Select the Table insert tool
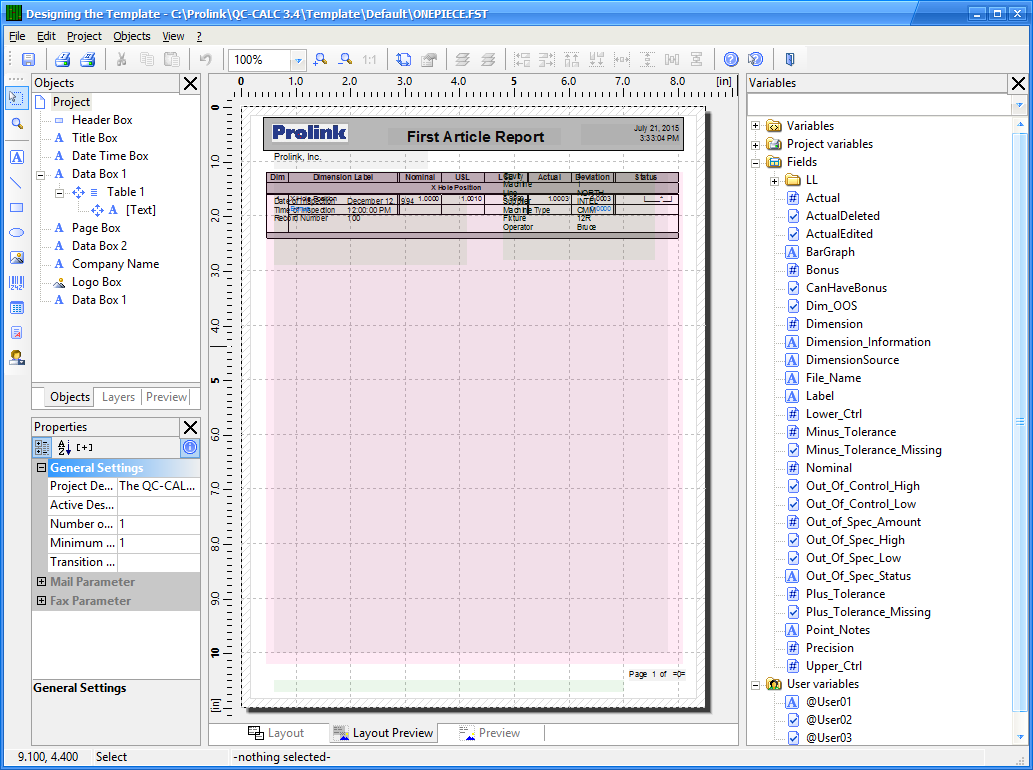The width and height of the screenshot is (1033, 770). [x=17, y=308]
